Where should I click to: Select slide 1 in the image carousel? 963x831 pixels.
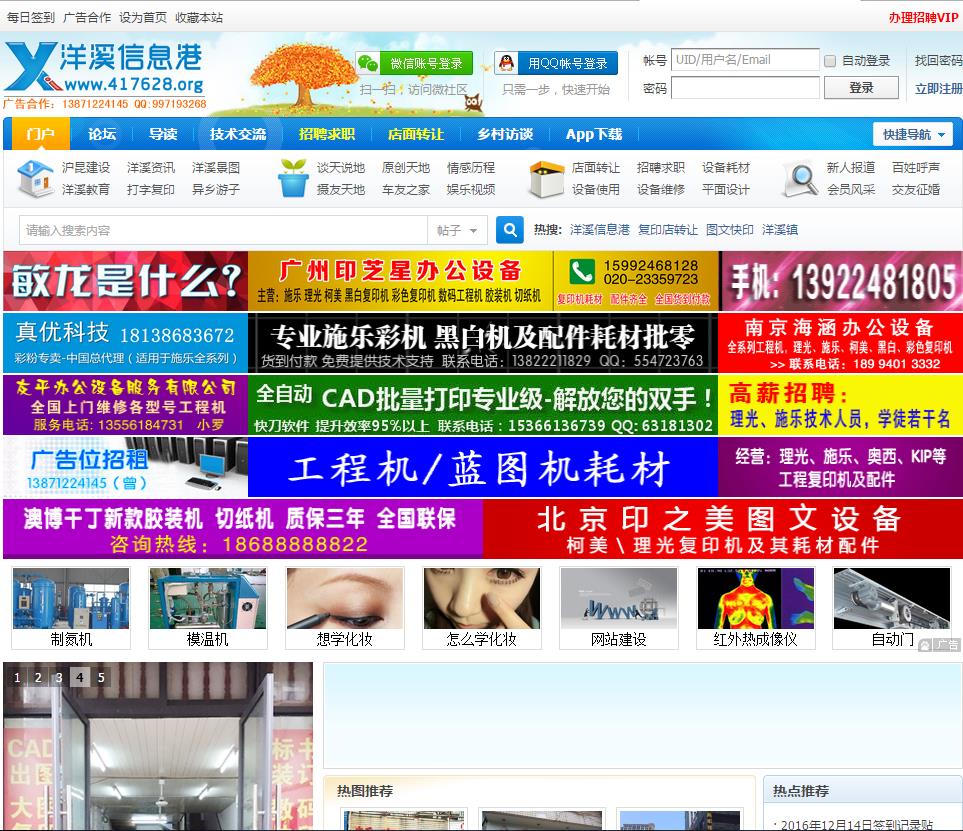click(17, 677)
